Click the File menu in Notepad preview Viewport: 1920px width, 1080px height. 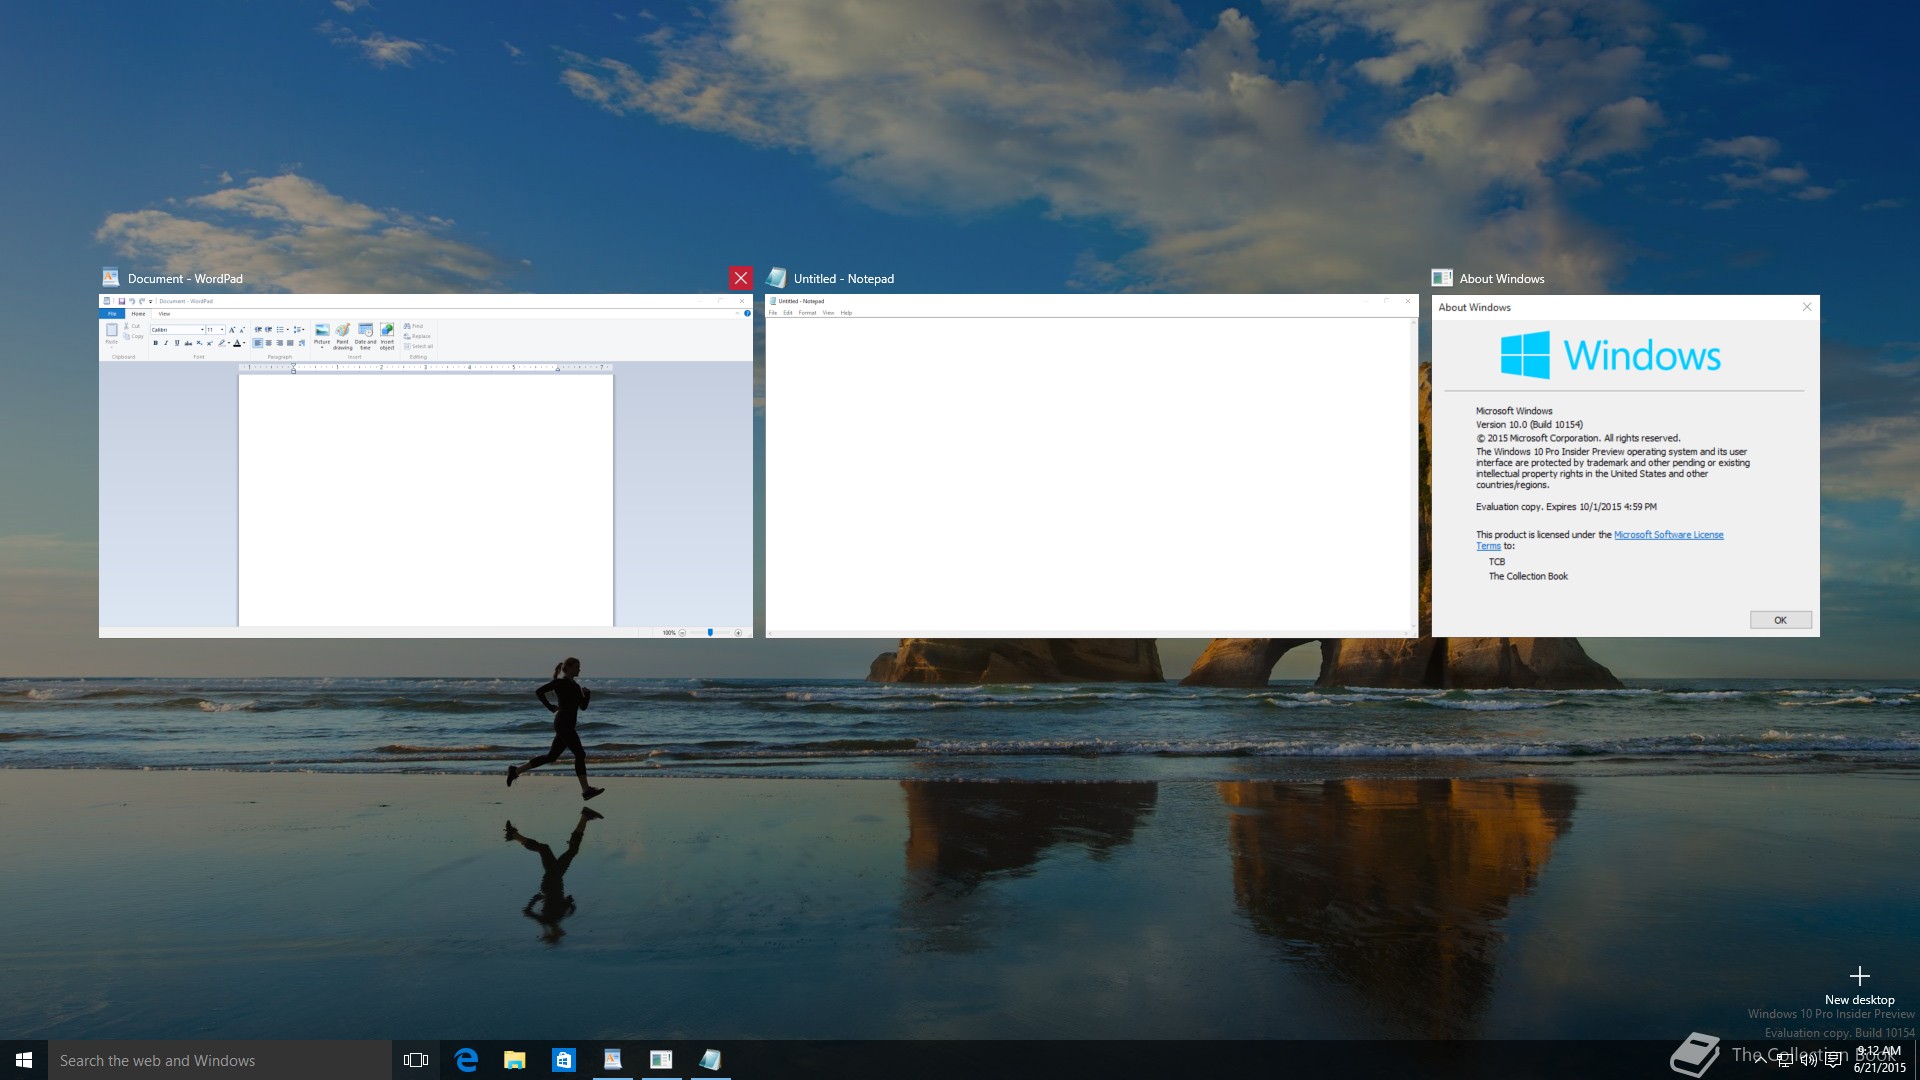773,313
